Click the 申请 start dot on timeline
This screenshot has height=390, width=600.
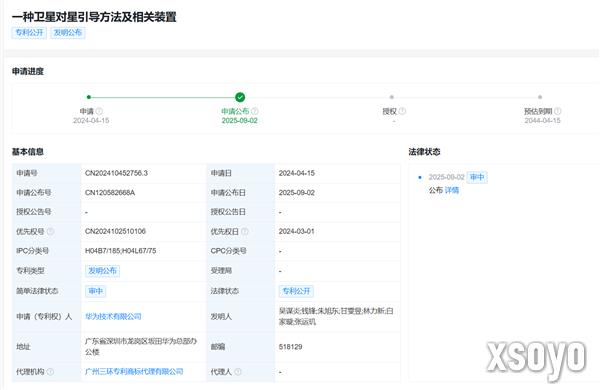point(89,97)
